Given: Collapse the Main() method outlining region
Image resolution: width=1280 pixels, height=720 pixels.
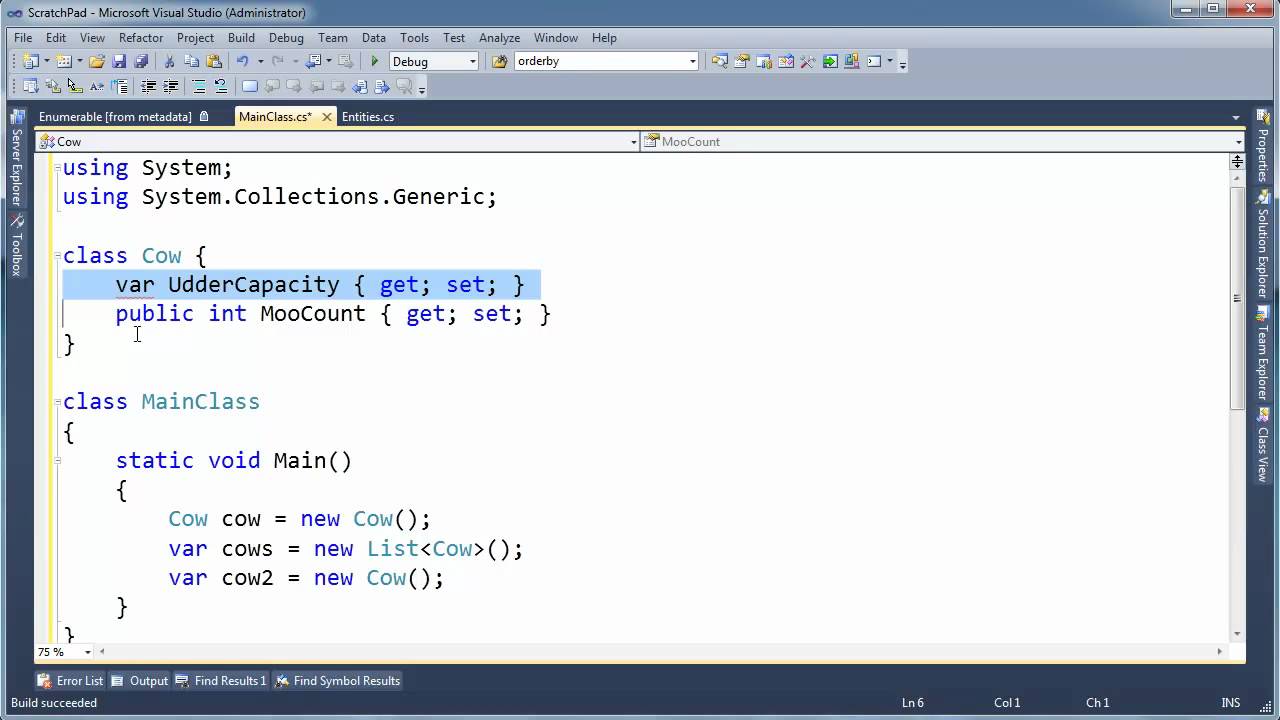Looking at the screenshot, I should point(57,461).
